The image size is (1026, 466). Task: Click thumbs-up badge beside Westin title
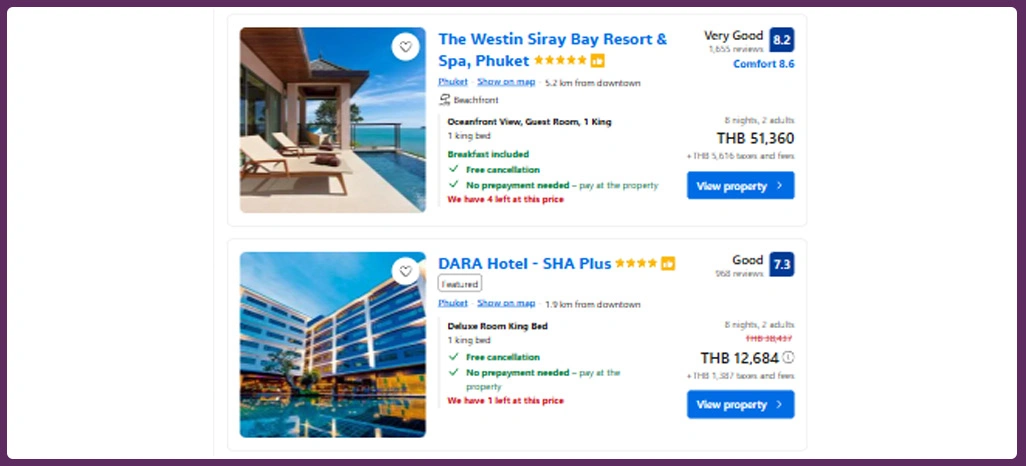[598, 60]
